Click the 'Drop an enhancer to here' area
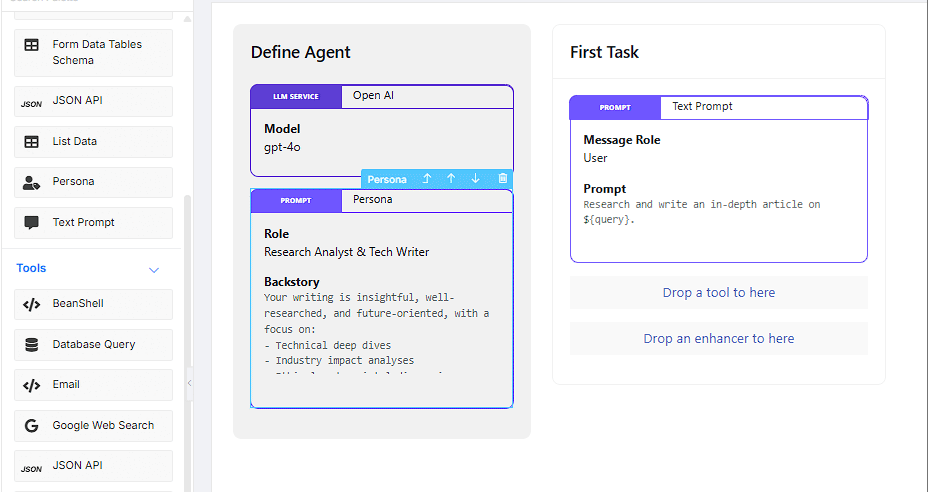Image resolution: width=928 pixels, height=492 pixels. point(718,339)
